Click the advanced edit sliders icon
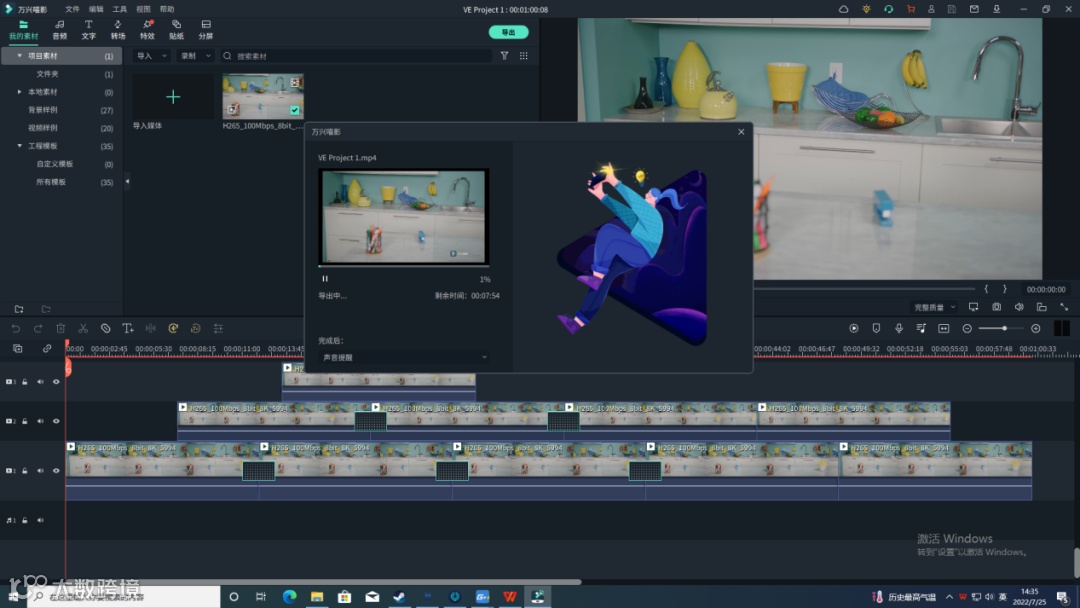The width and height of the screenshot is (1080, 608). coord(218,328)
